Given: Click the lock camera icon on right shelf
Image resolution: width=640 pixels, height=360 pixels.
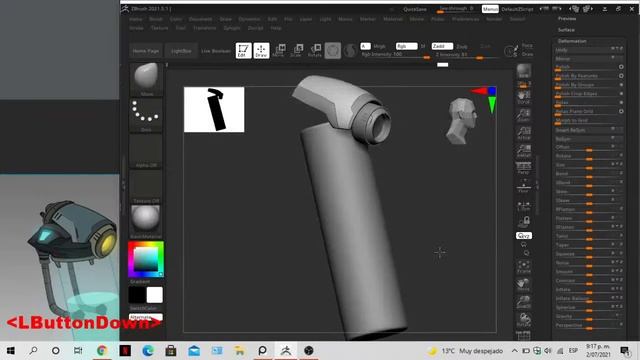Looking at the screenshot, I should (524, 222).
